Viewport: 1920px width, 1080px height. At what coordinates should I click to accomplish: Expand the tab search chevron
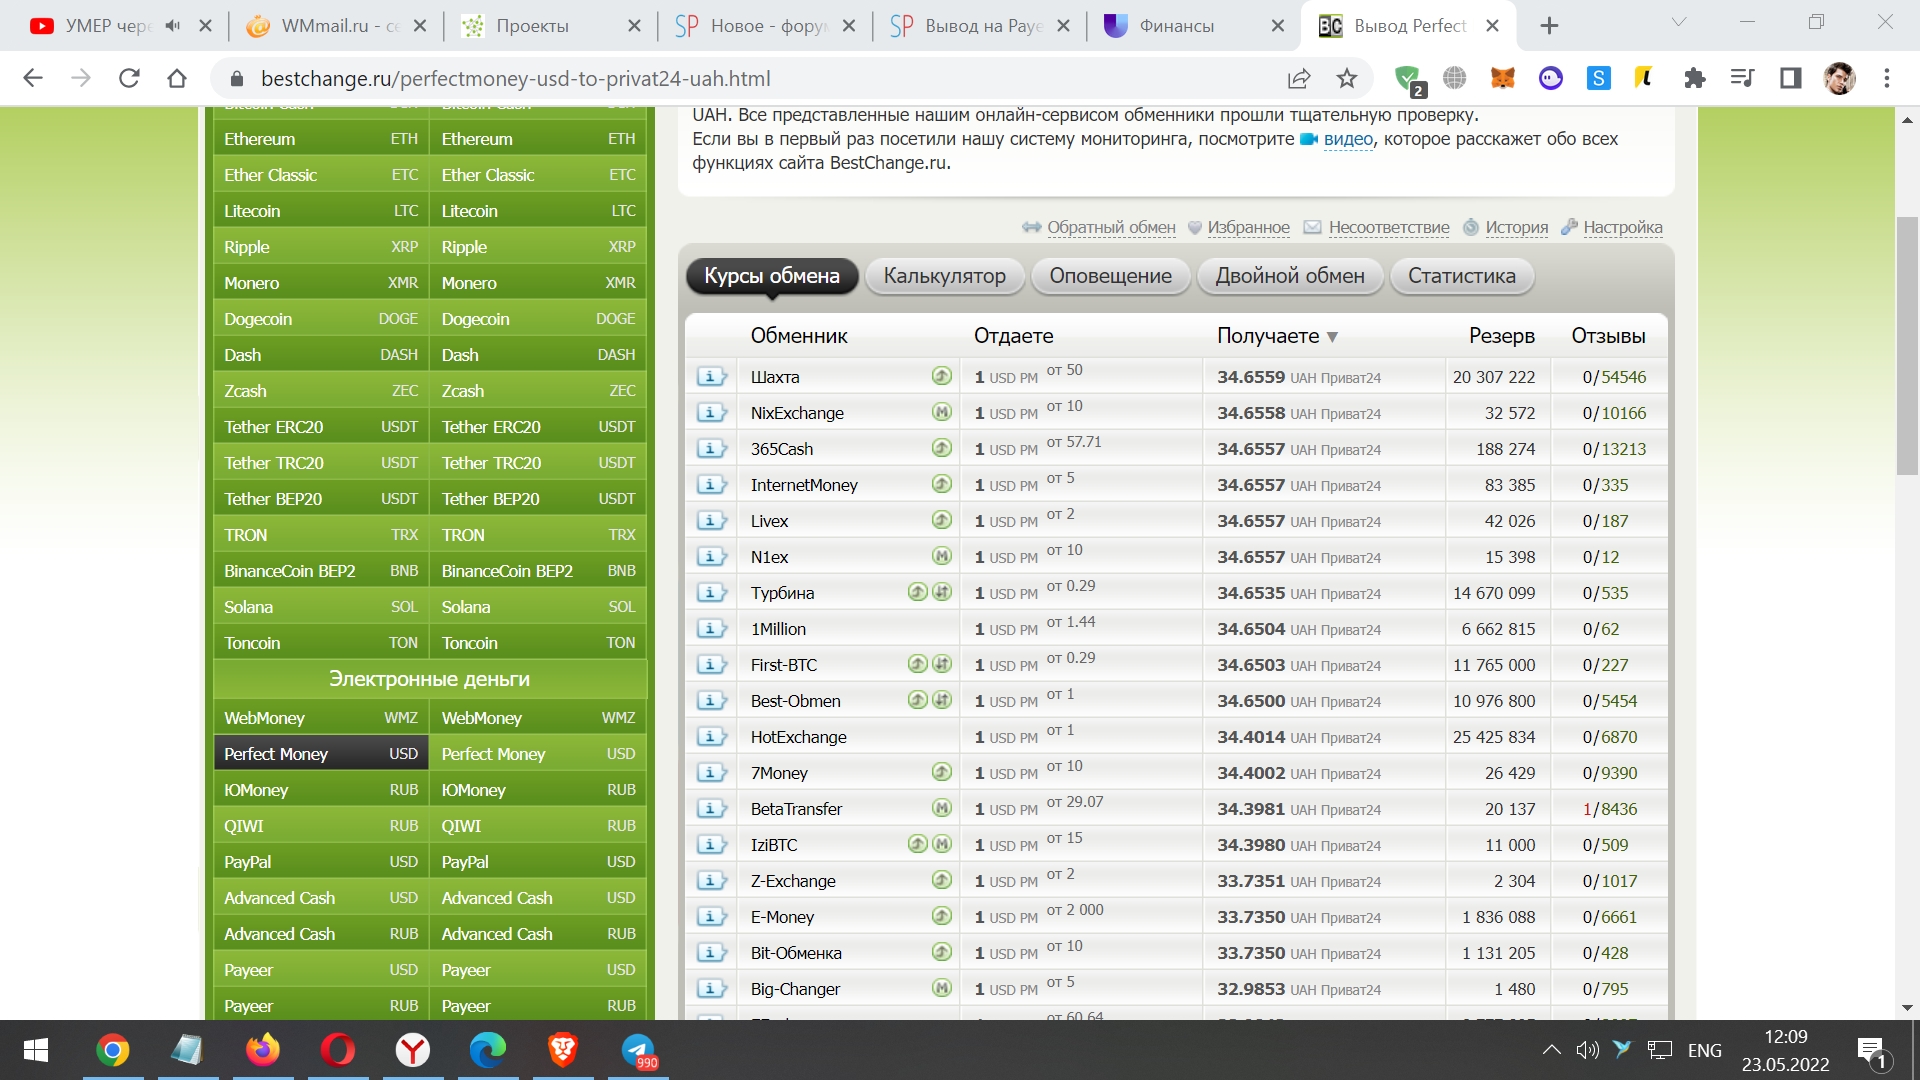(x=1678, y=22)
